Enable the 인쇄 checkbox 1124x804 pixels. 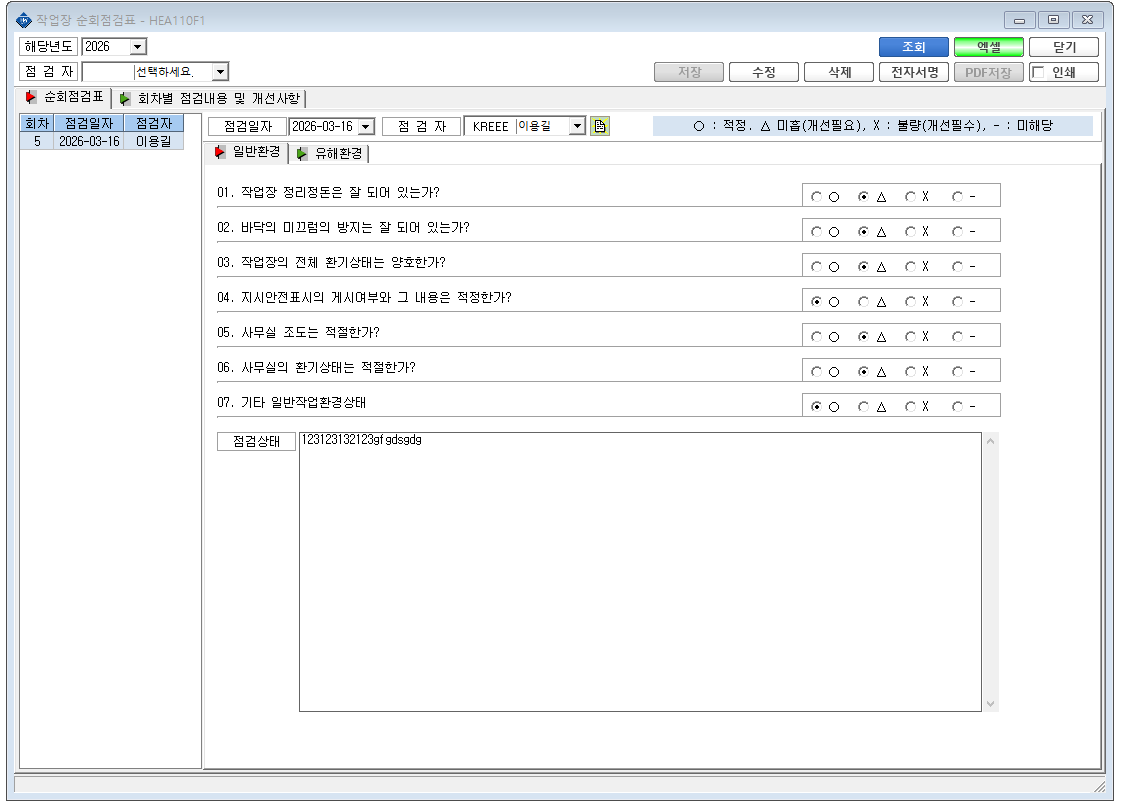[x=1038, y=72]
